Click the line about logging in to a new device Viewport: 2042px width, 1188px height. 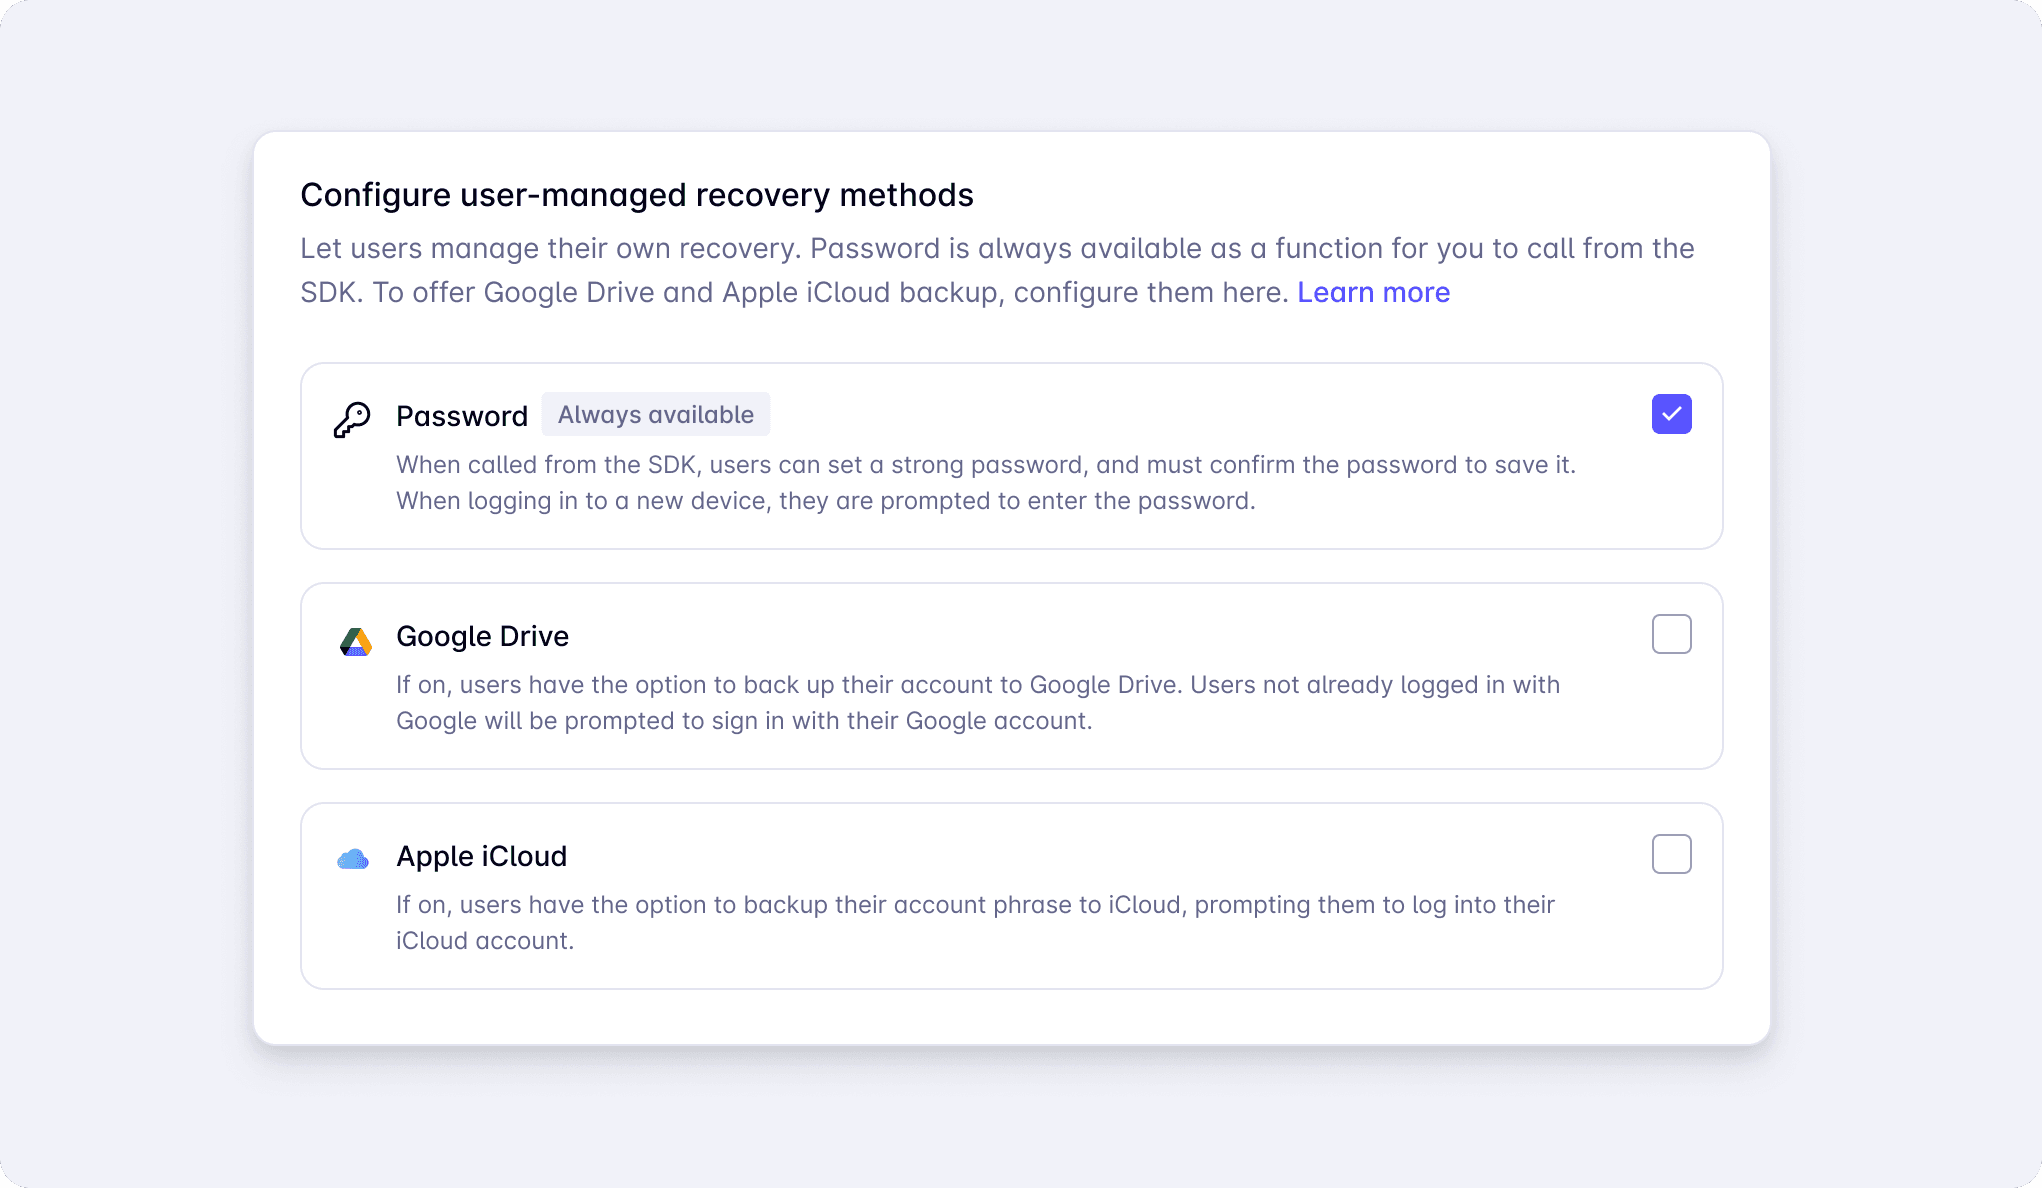click(x=825, y=501)
